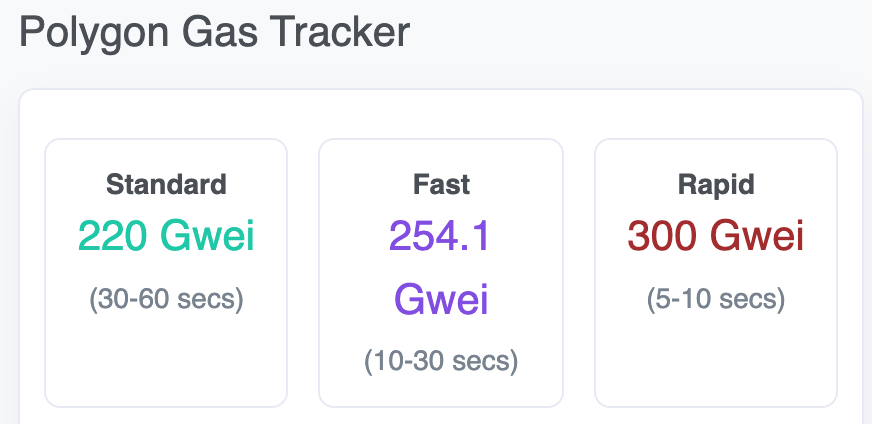Click the purple Gwei unit text
872x424 pixels.
[442, 299]
